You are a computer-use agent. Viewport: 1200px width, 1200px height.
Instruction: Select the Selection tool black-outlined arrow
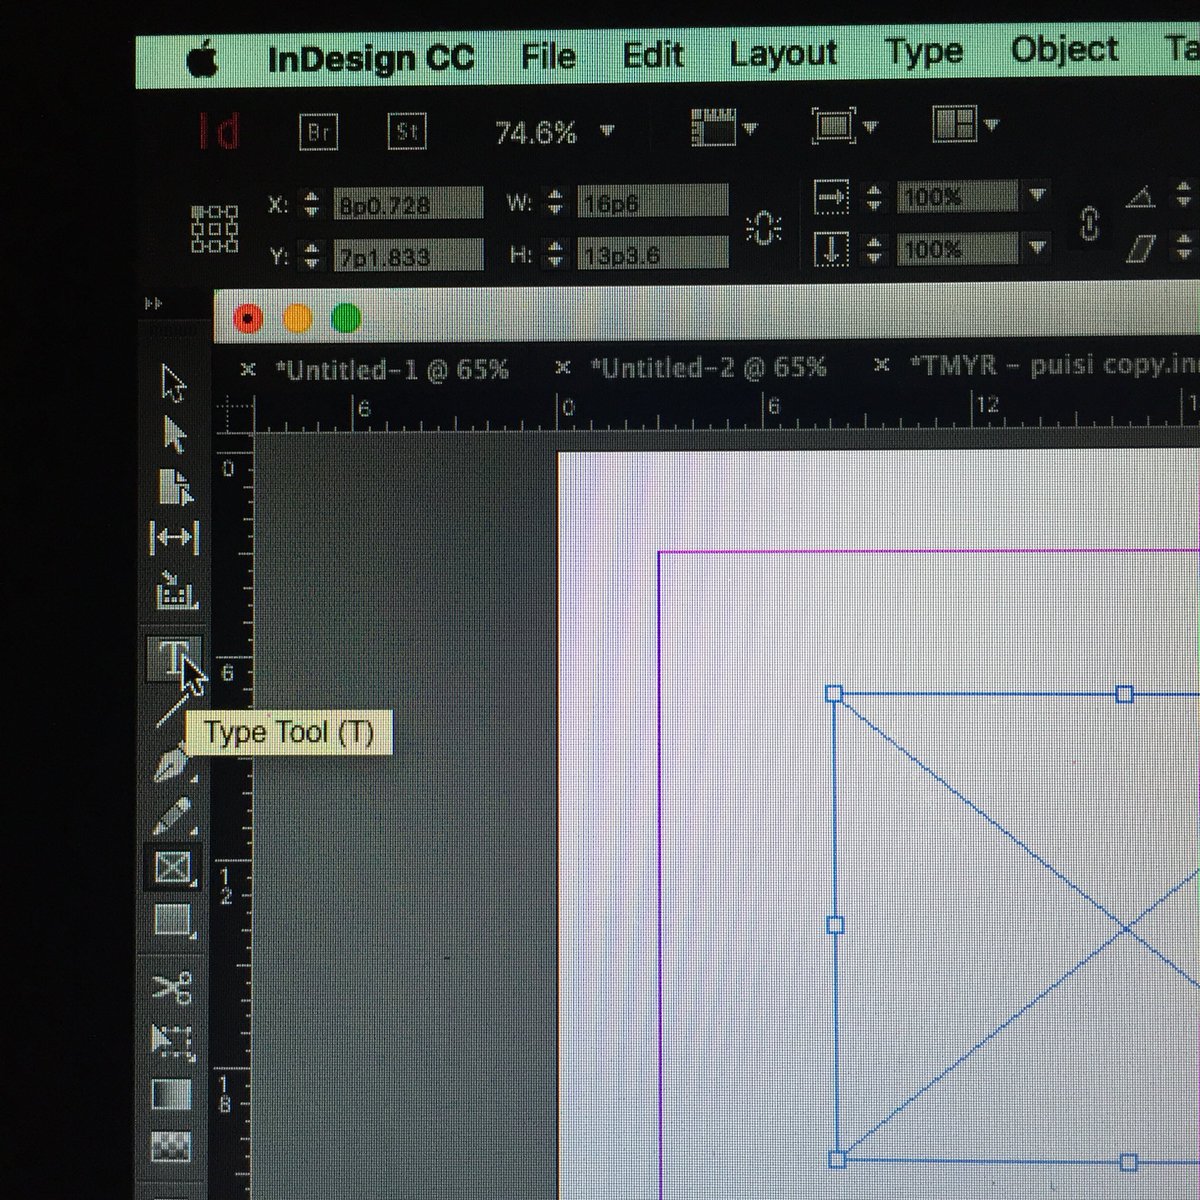[174, 383]
